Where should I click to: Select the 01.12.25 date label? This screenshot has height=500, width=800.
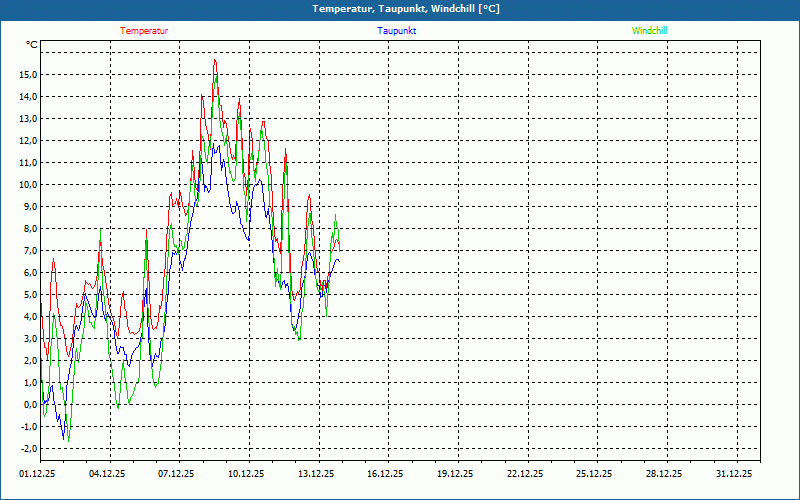[37, 475]
